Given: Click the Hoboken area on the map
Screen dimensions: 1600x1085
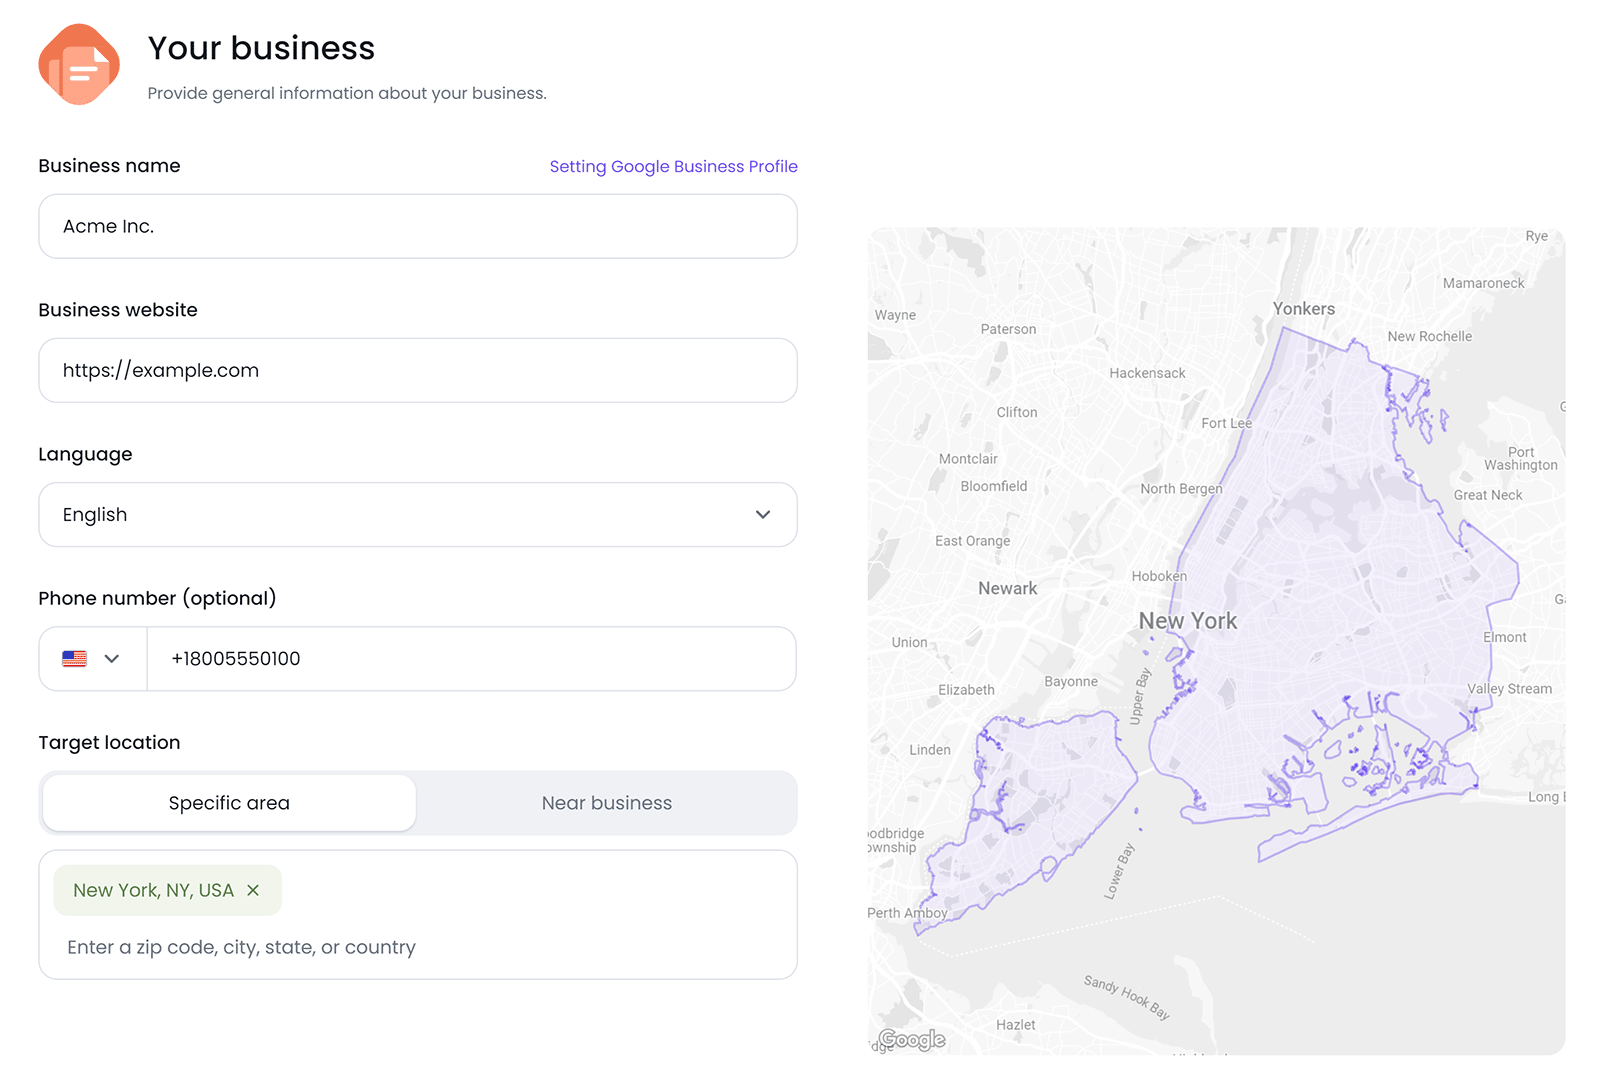Looking at the screenshot, I should (1160, 576).
